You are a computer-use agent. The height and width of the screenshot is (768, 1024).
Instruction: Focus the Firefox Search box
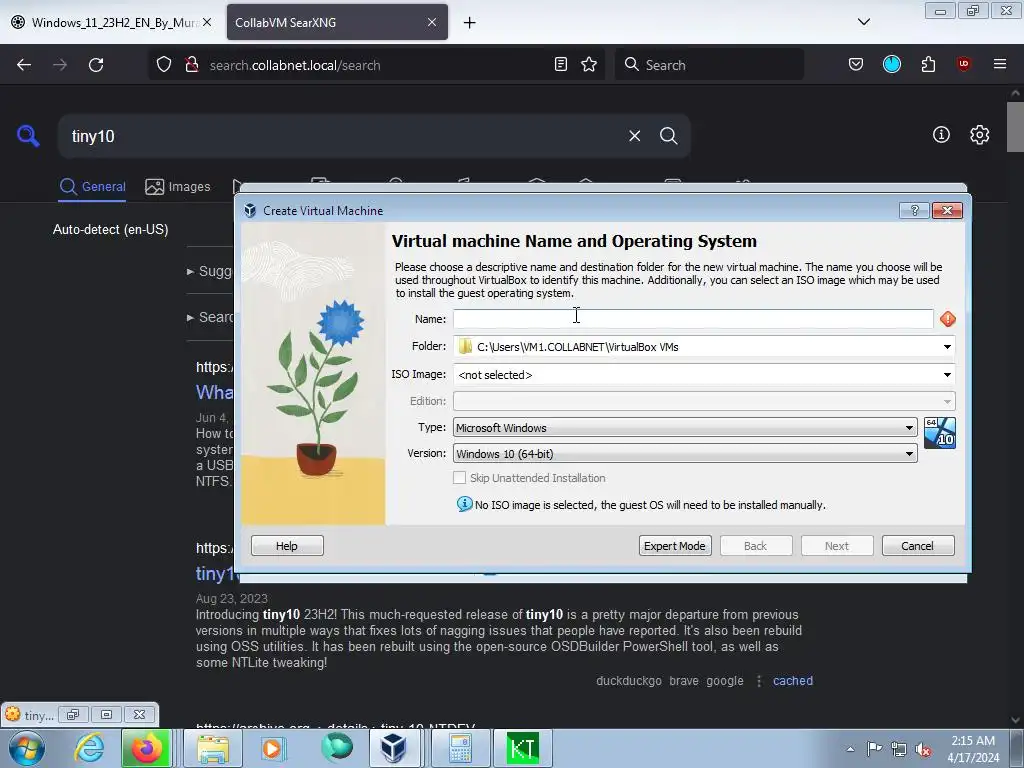pos(709,65)
